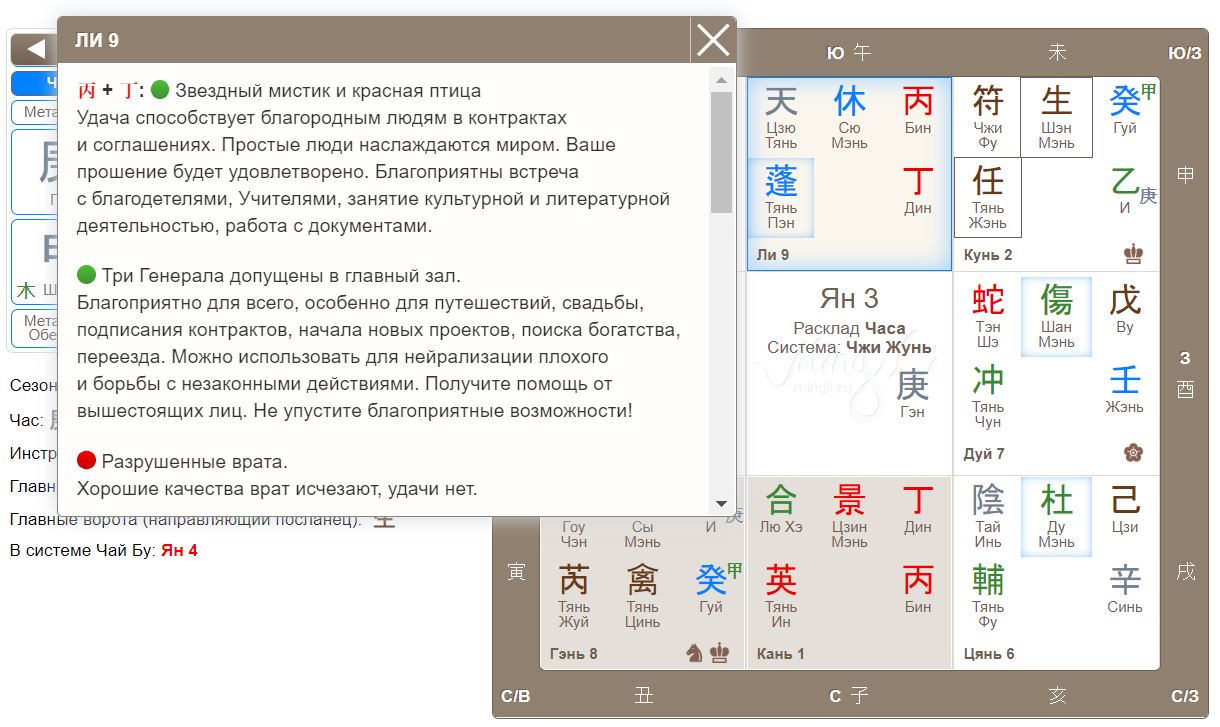This screenshot has width=1220, height=727.
Task: Click the popup scrollbar up arrow
Action: pyautogui.click(x=721, y=79)
